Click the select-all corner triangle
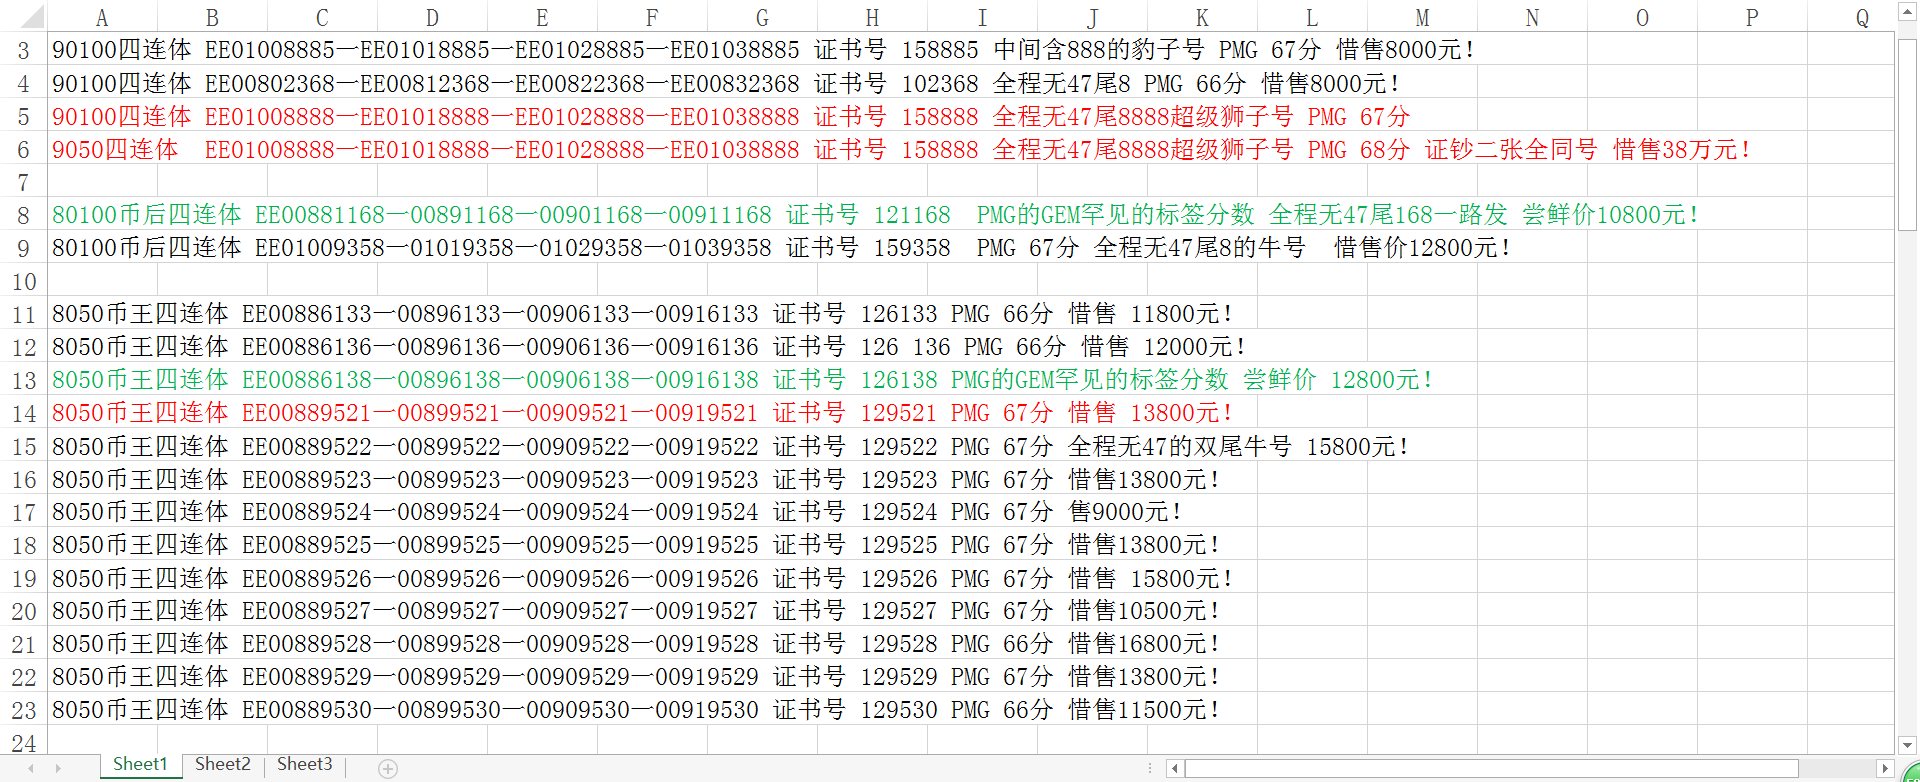The width and height of the screenshot is (1920, 782). point(32,17)
